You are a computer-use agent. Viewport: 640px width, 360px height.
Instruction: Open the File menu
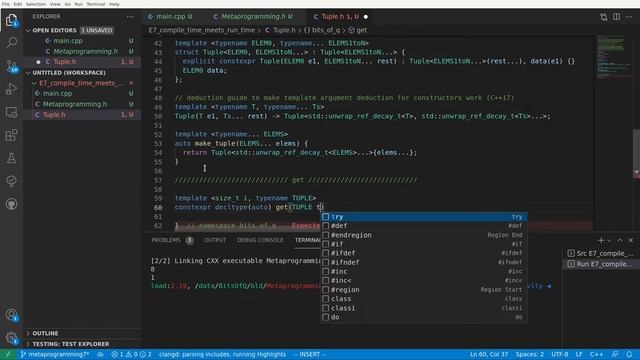[6, 4]
